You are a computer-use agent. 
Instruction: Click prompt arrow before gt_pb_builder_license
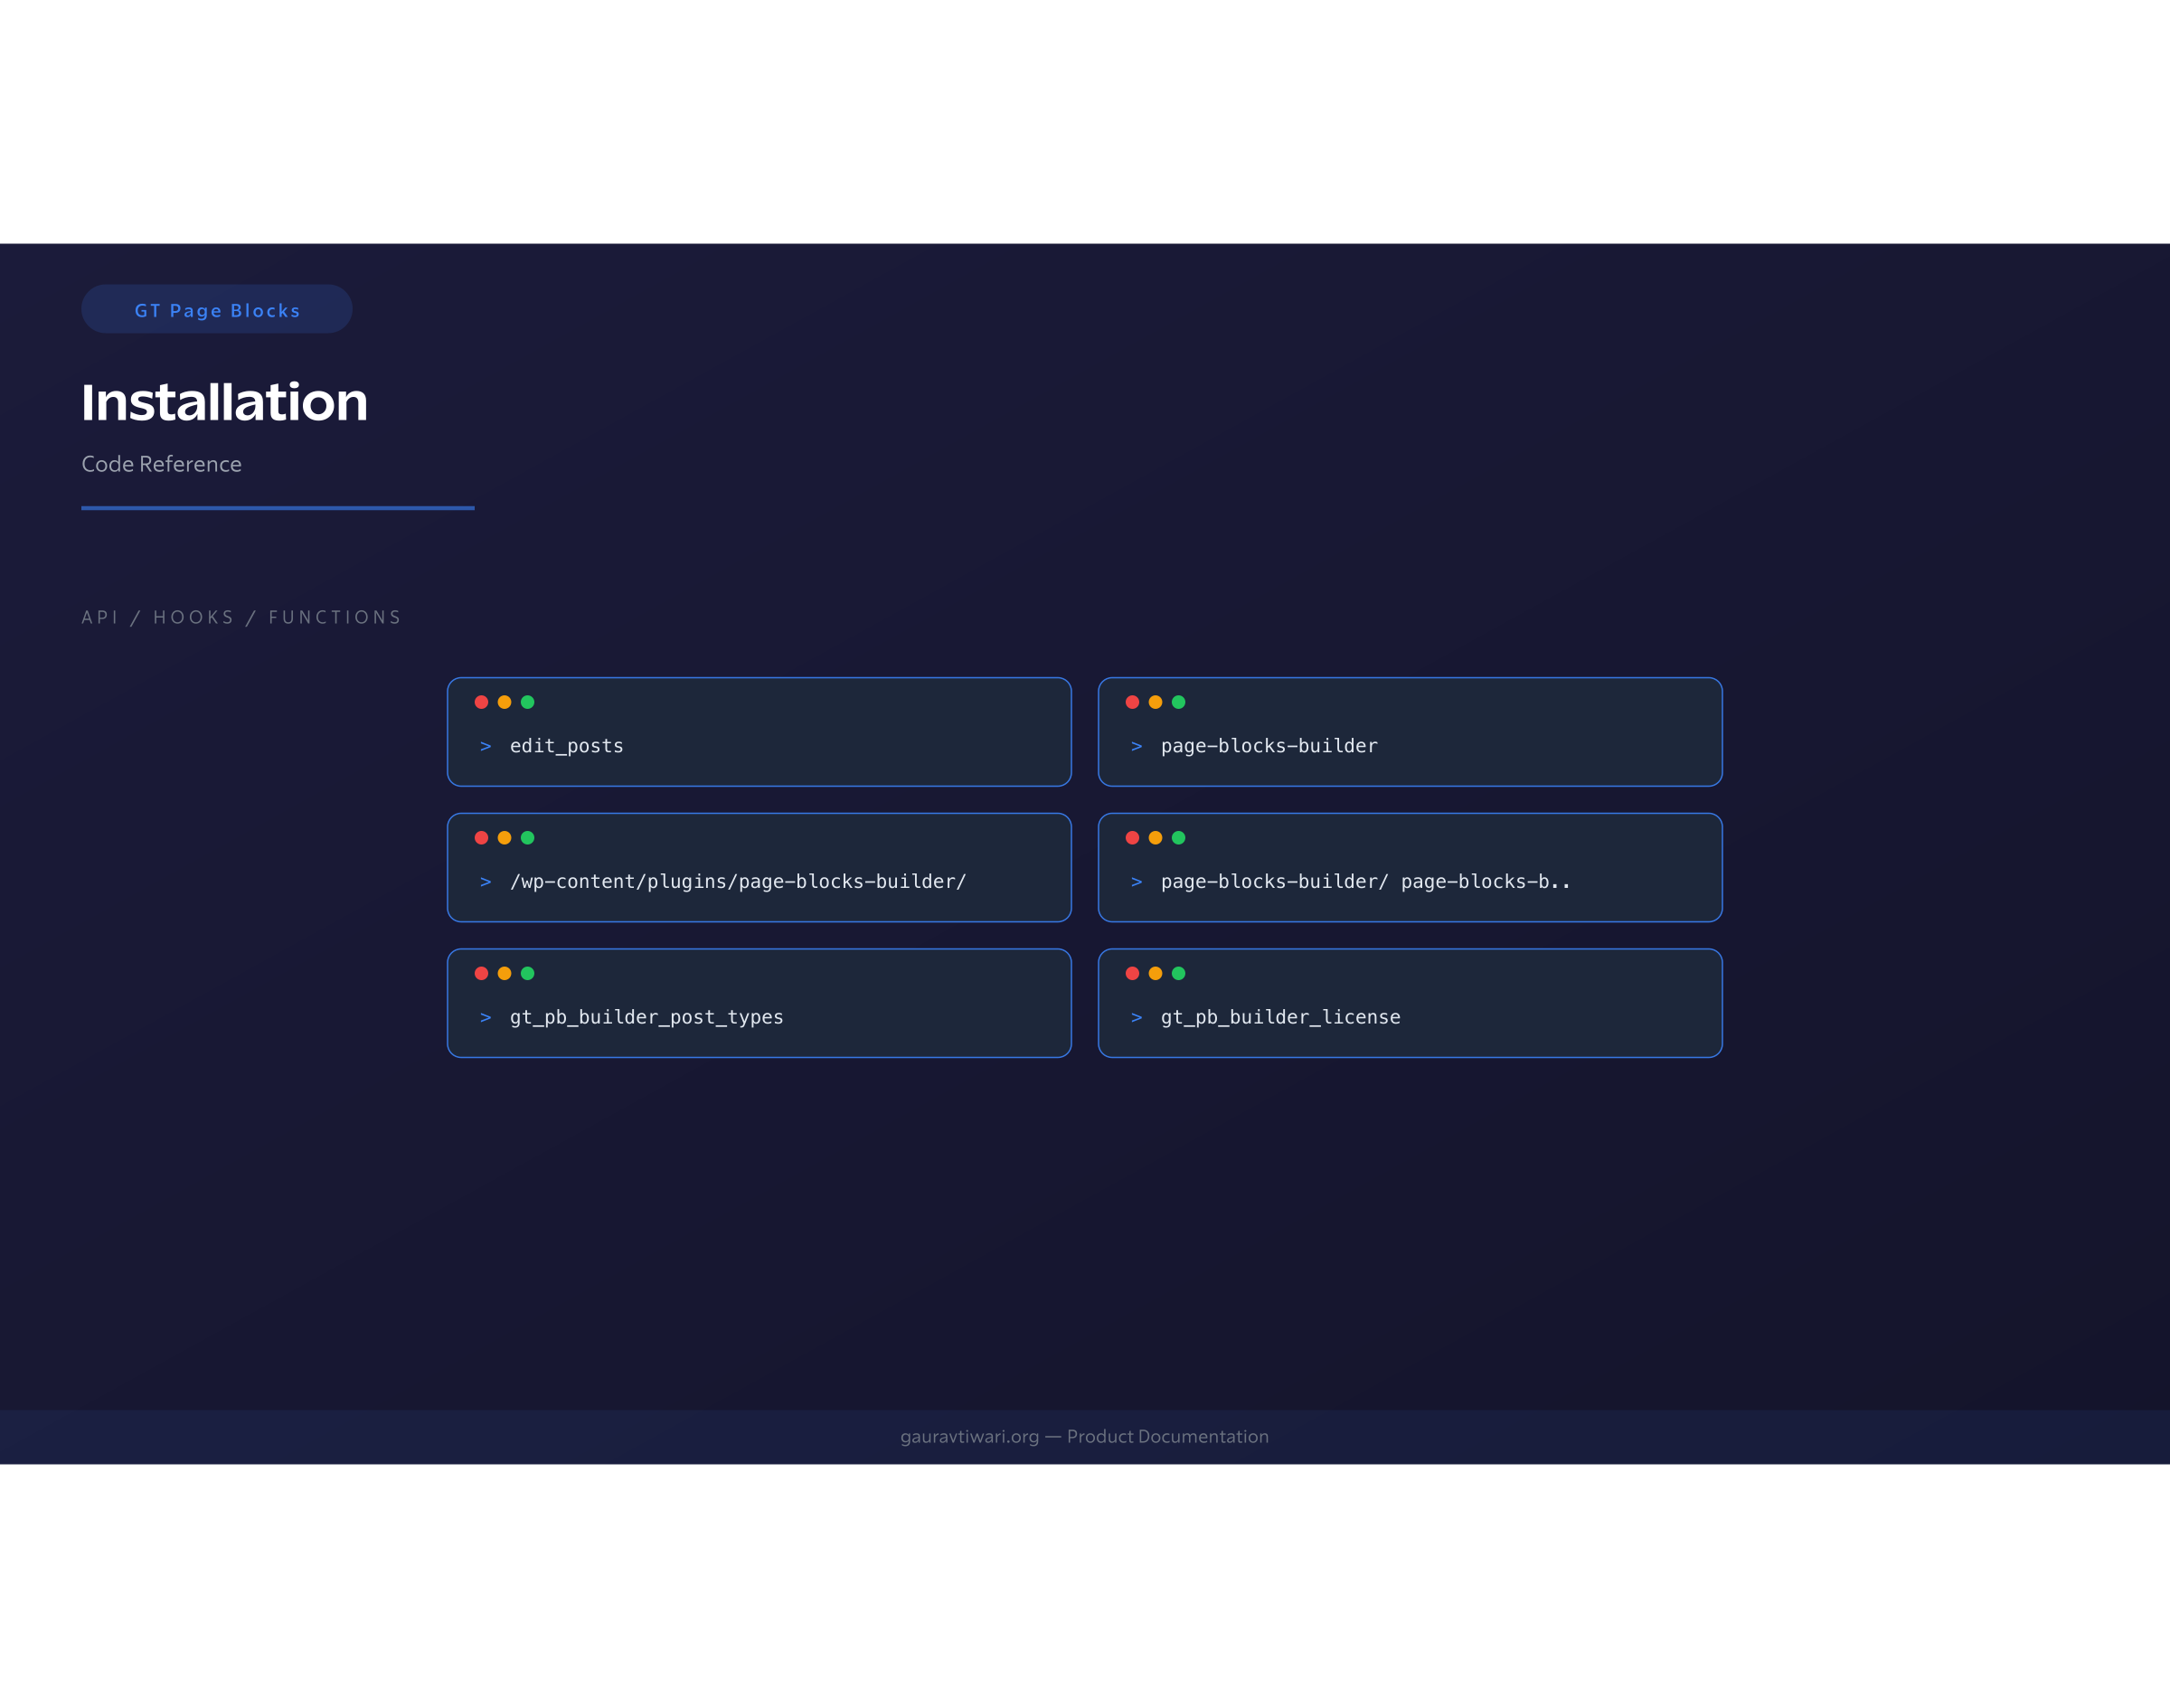[1136, 1017]
